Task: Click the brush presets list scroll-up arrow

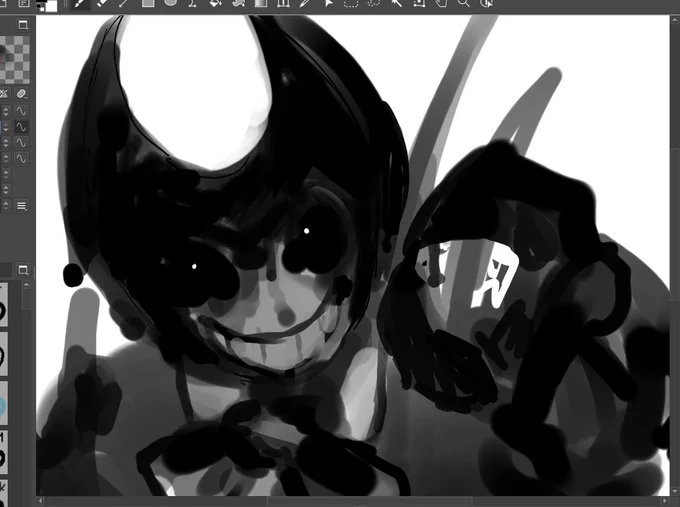Action: click(x=26, y=285)
